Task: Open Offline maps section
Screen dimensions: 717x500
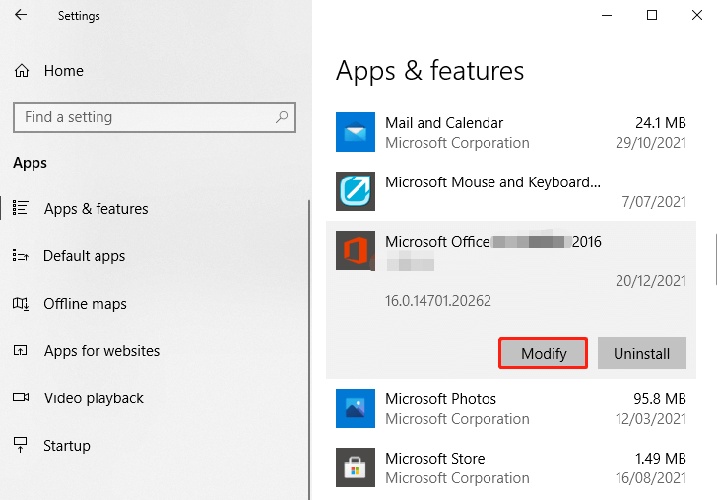Action: (85, 304)
